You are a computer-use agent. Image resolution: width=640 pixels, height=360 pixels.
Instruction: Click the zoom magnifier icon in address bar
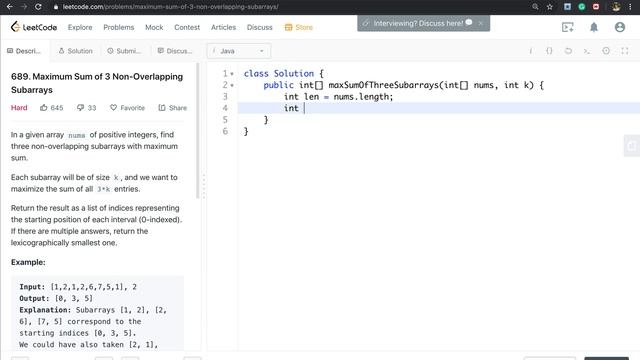pos(535,7)
